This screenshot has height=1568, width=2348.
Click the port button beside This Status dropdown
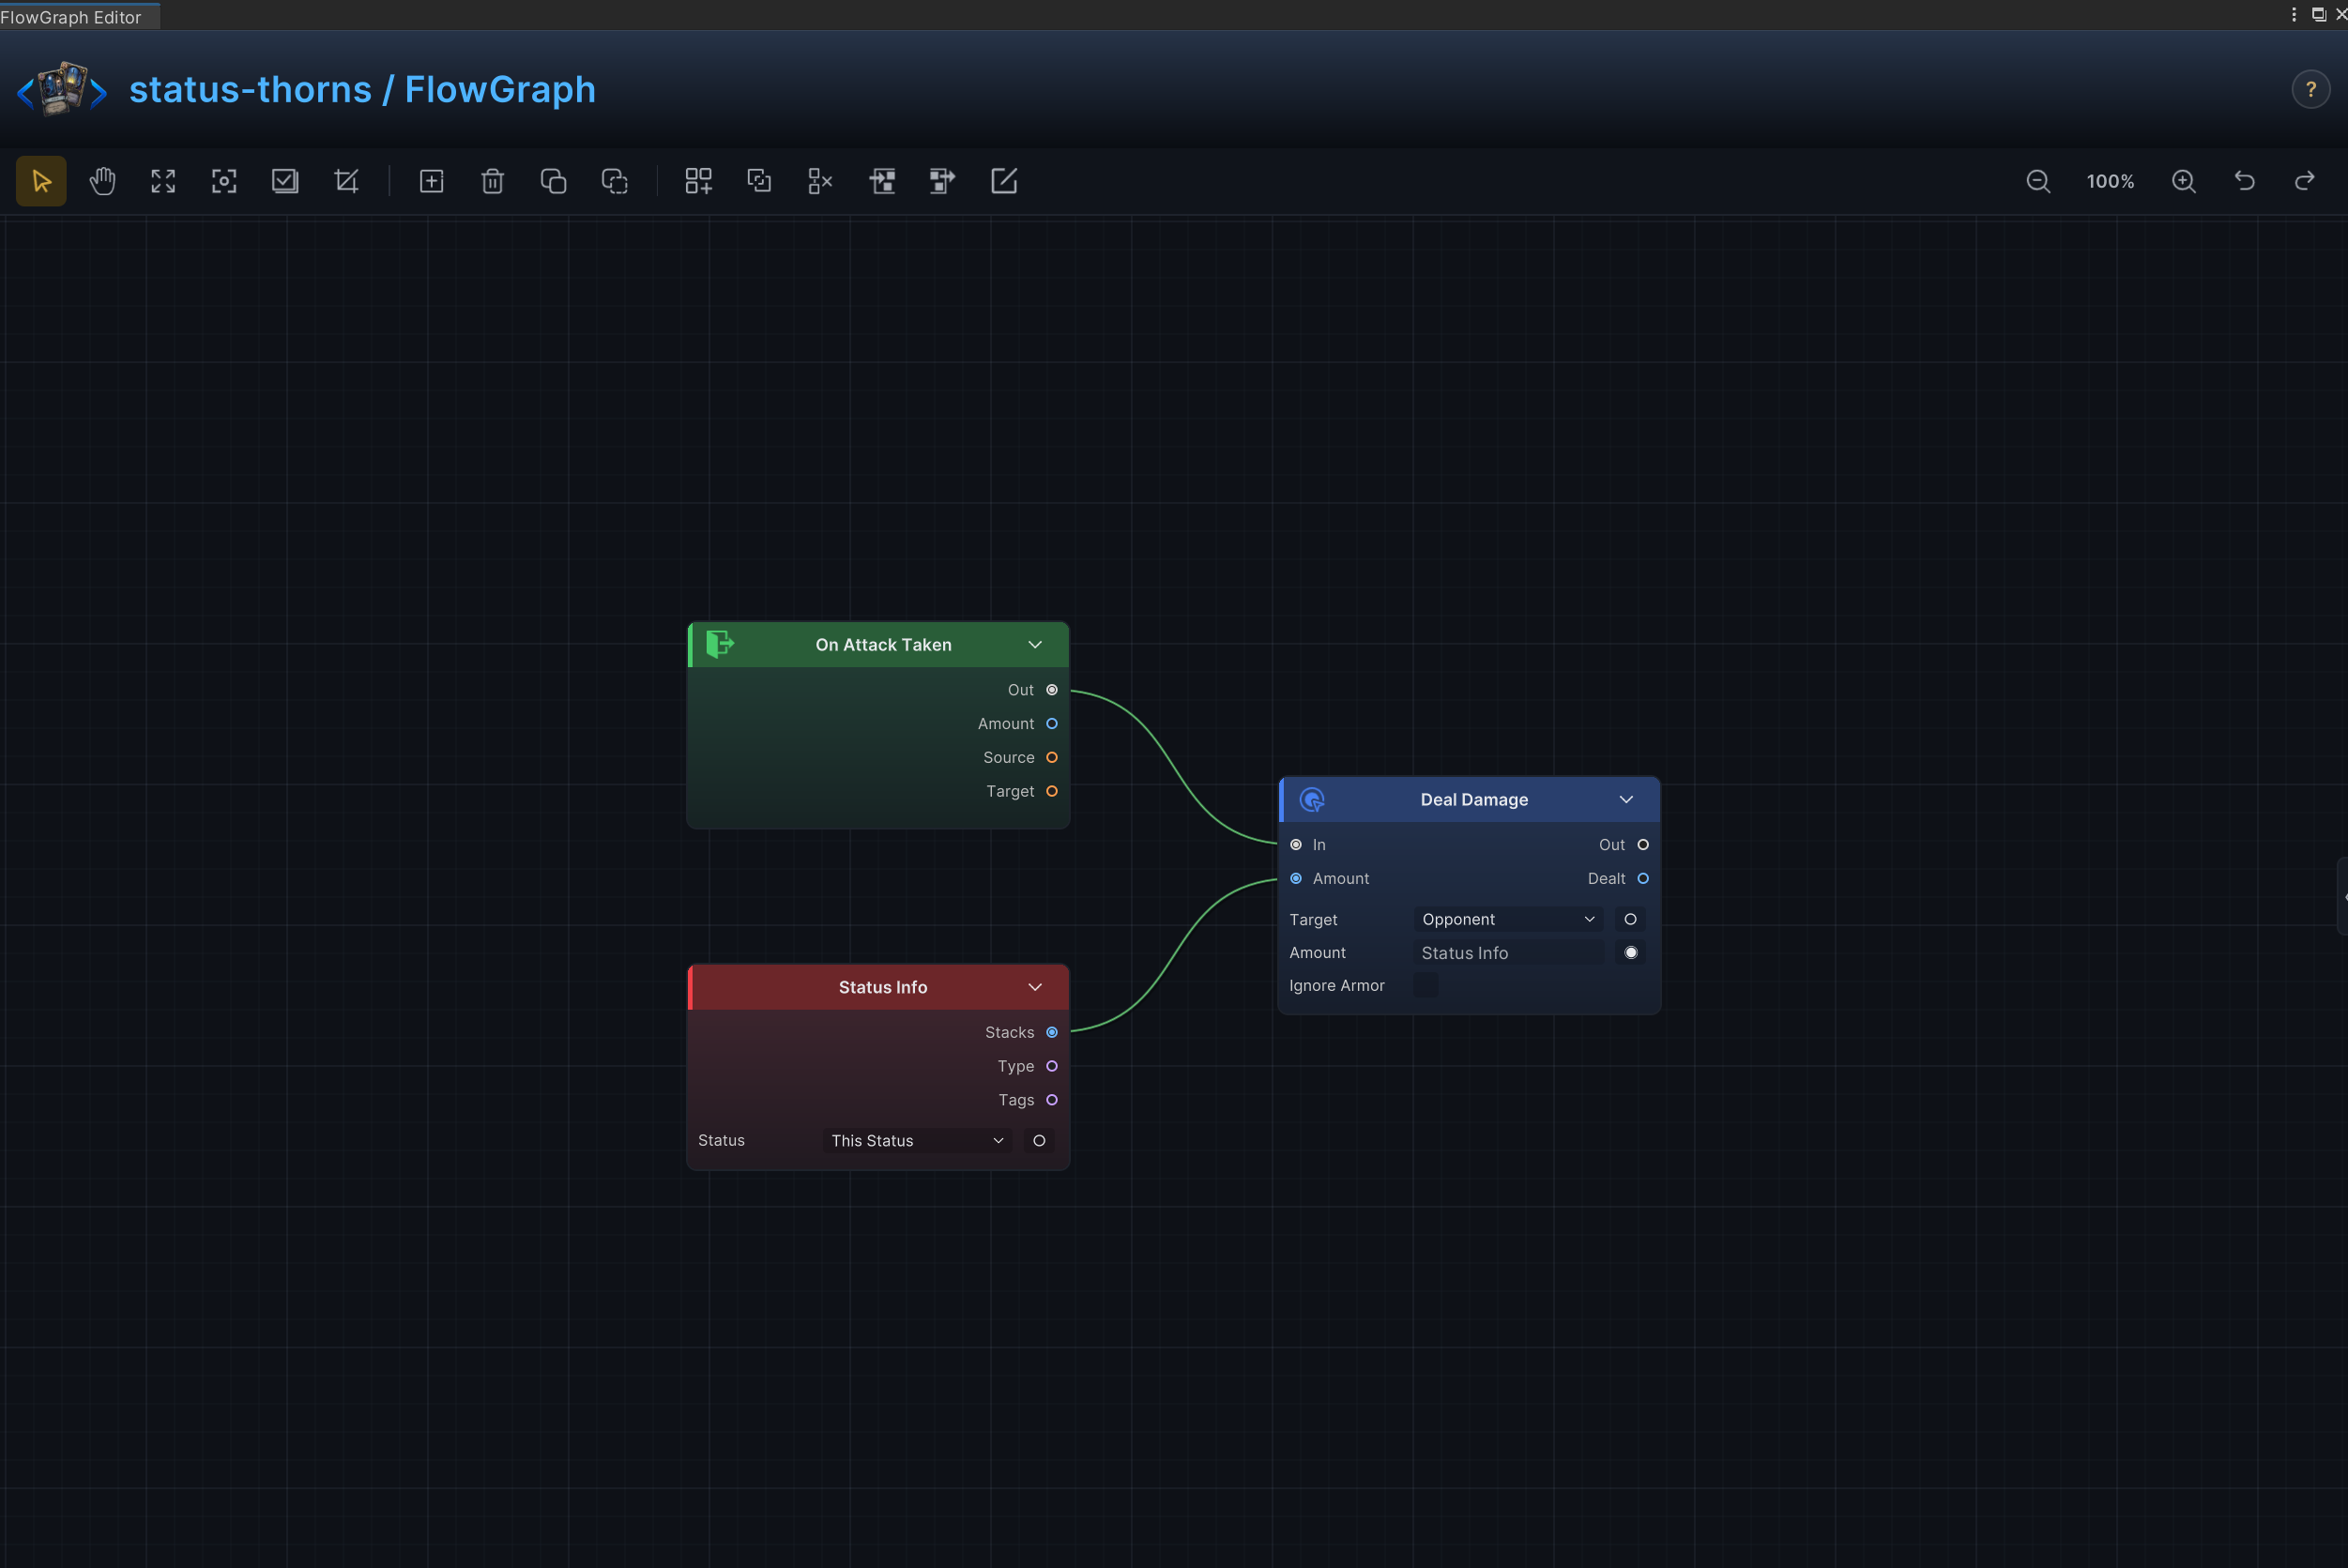point(1039,1140)
